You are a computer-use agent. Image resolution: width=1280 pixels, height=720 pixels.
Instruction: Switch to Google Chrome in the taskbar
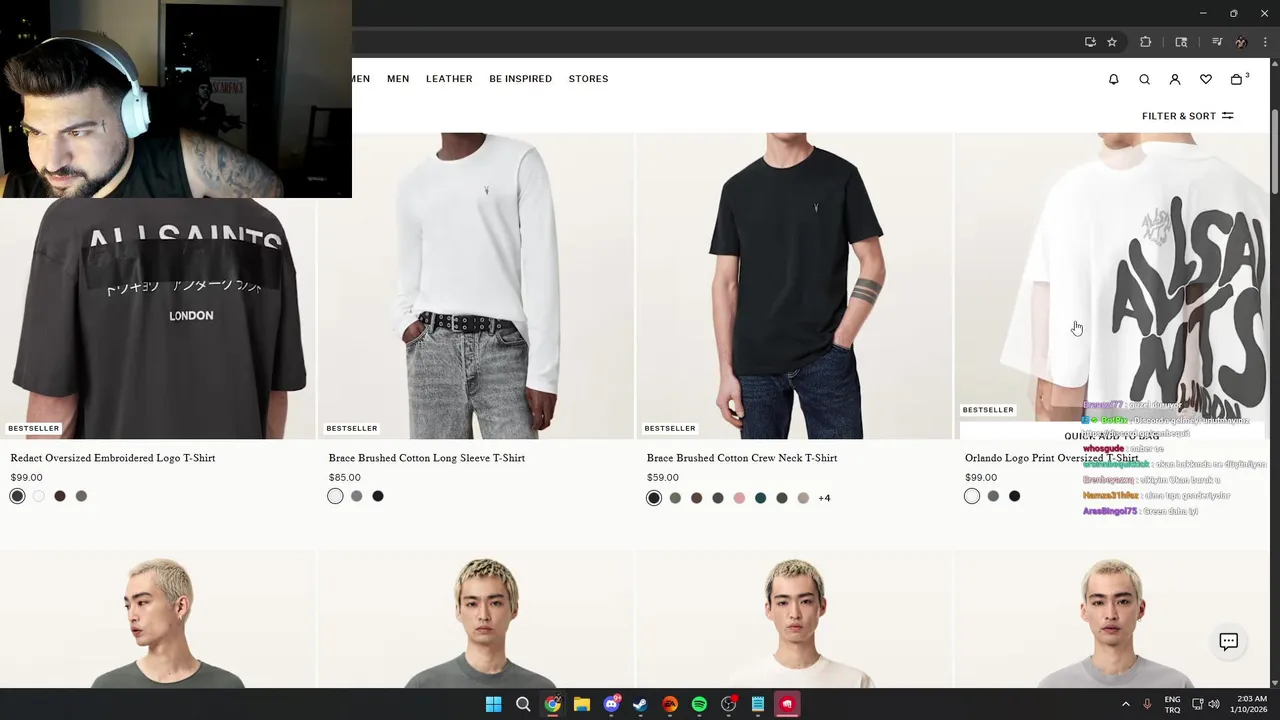tap(552, 704)
